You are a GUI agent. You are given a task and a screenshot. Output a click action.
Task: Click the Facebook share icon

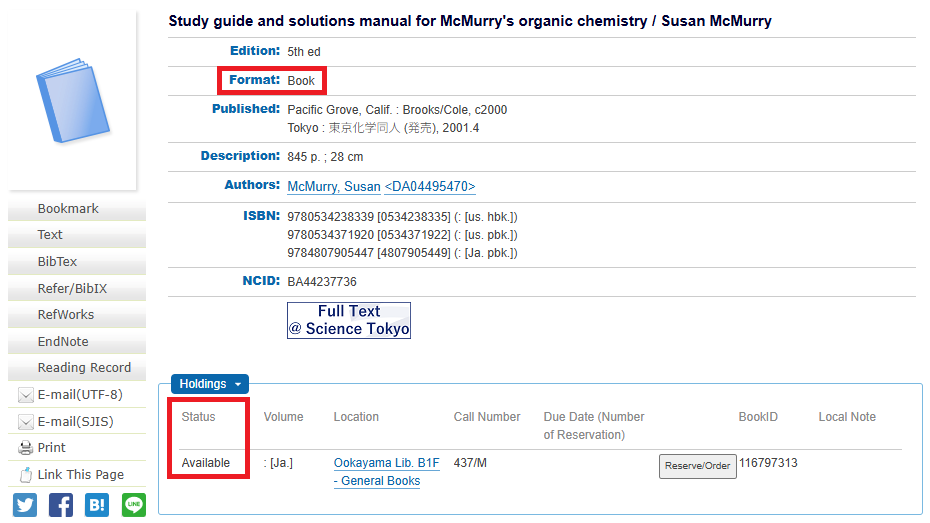pyautogui.click(x=61, y=505)
